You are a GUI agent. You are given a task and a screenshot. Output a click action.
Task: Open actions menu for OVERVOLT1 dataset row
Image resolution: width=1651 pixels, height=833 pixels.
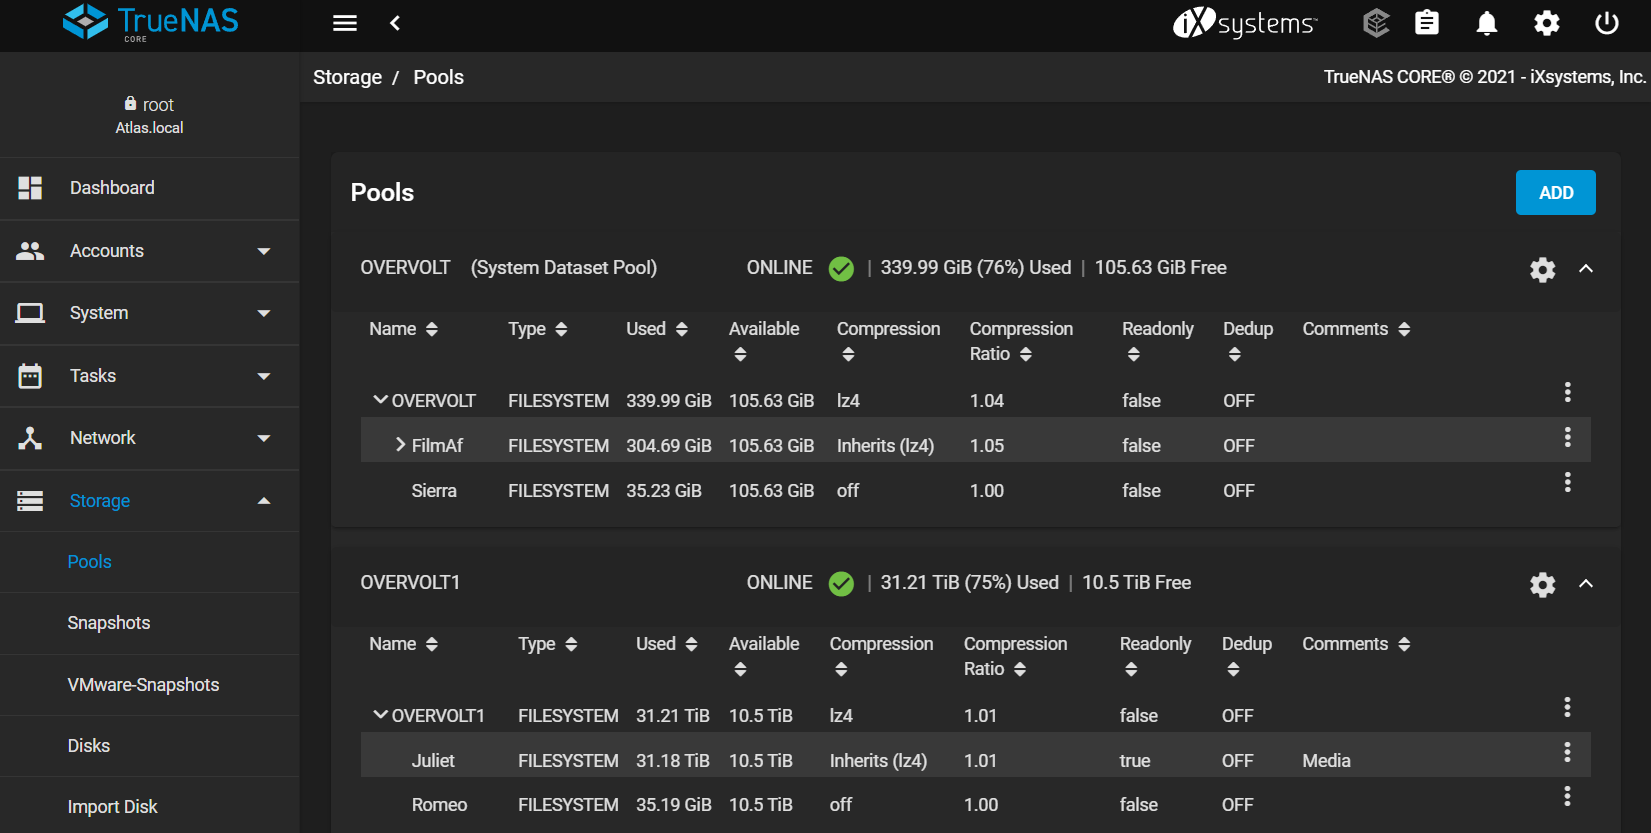[1567, 707]
